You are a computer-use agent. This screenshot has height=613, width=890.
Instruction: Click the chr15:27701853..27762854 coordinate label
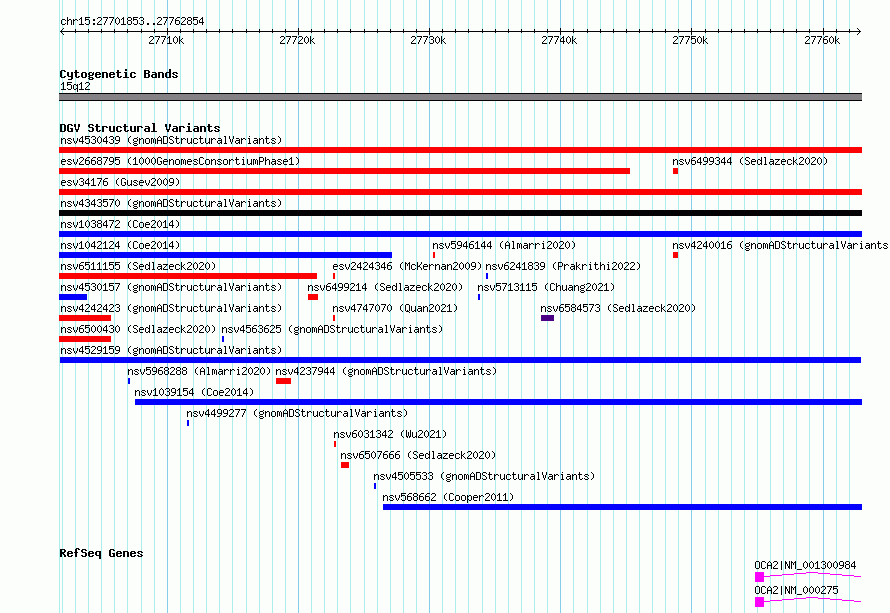132,21
